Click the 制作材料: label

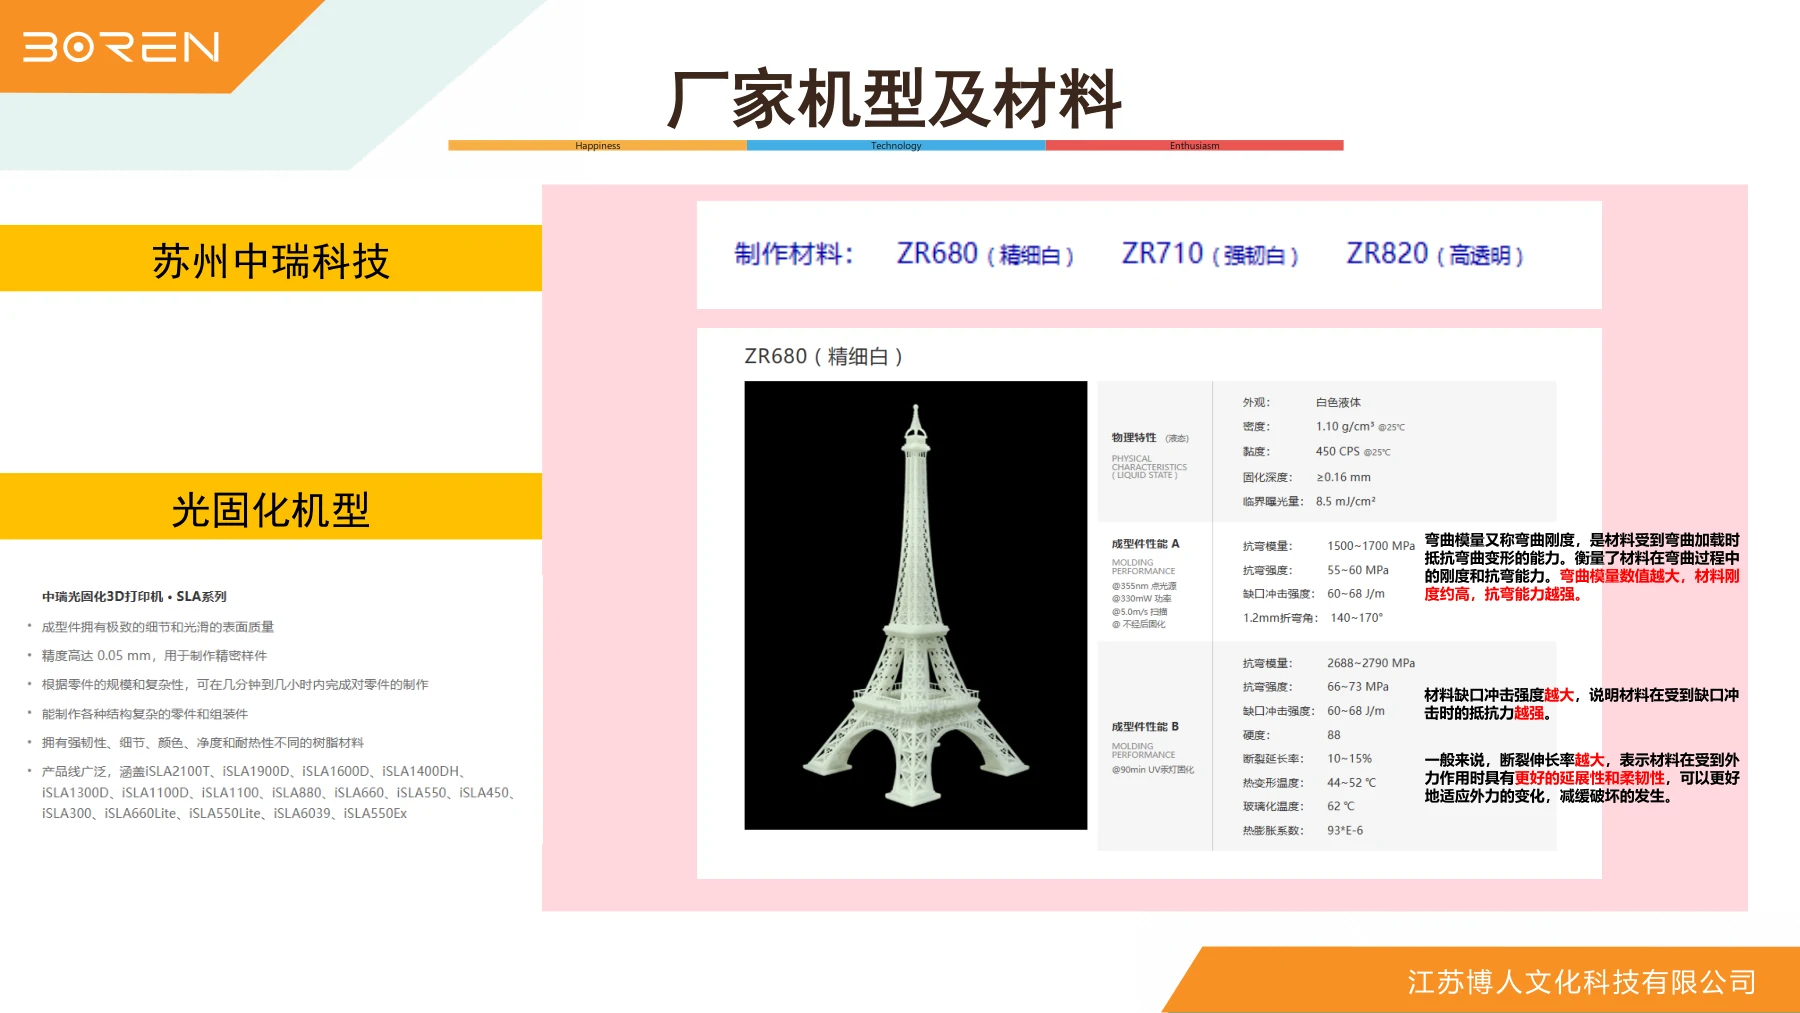tap(794, 254)
